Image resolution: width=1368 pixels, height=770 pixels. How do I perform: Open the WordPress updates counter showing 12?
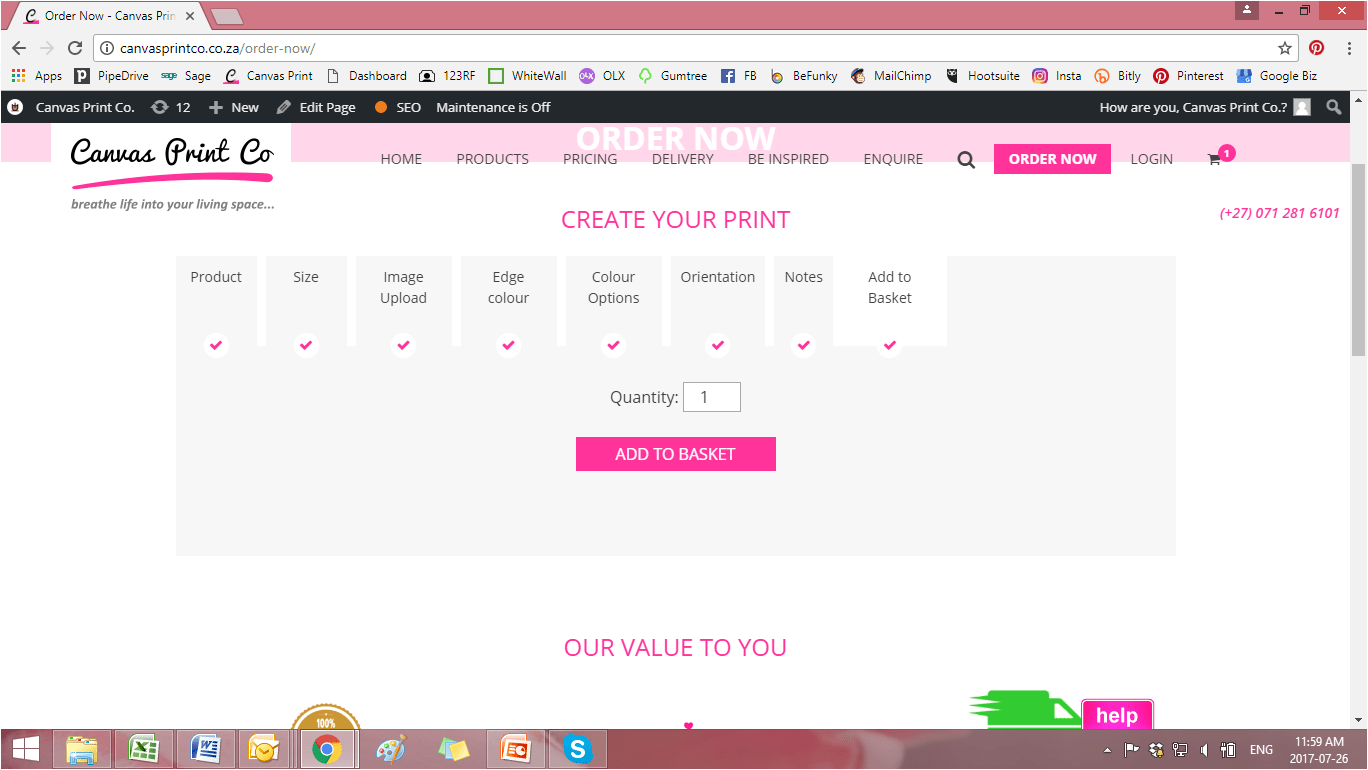click(170, 107)
